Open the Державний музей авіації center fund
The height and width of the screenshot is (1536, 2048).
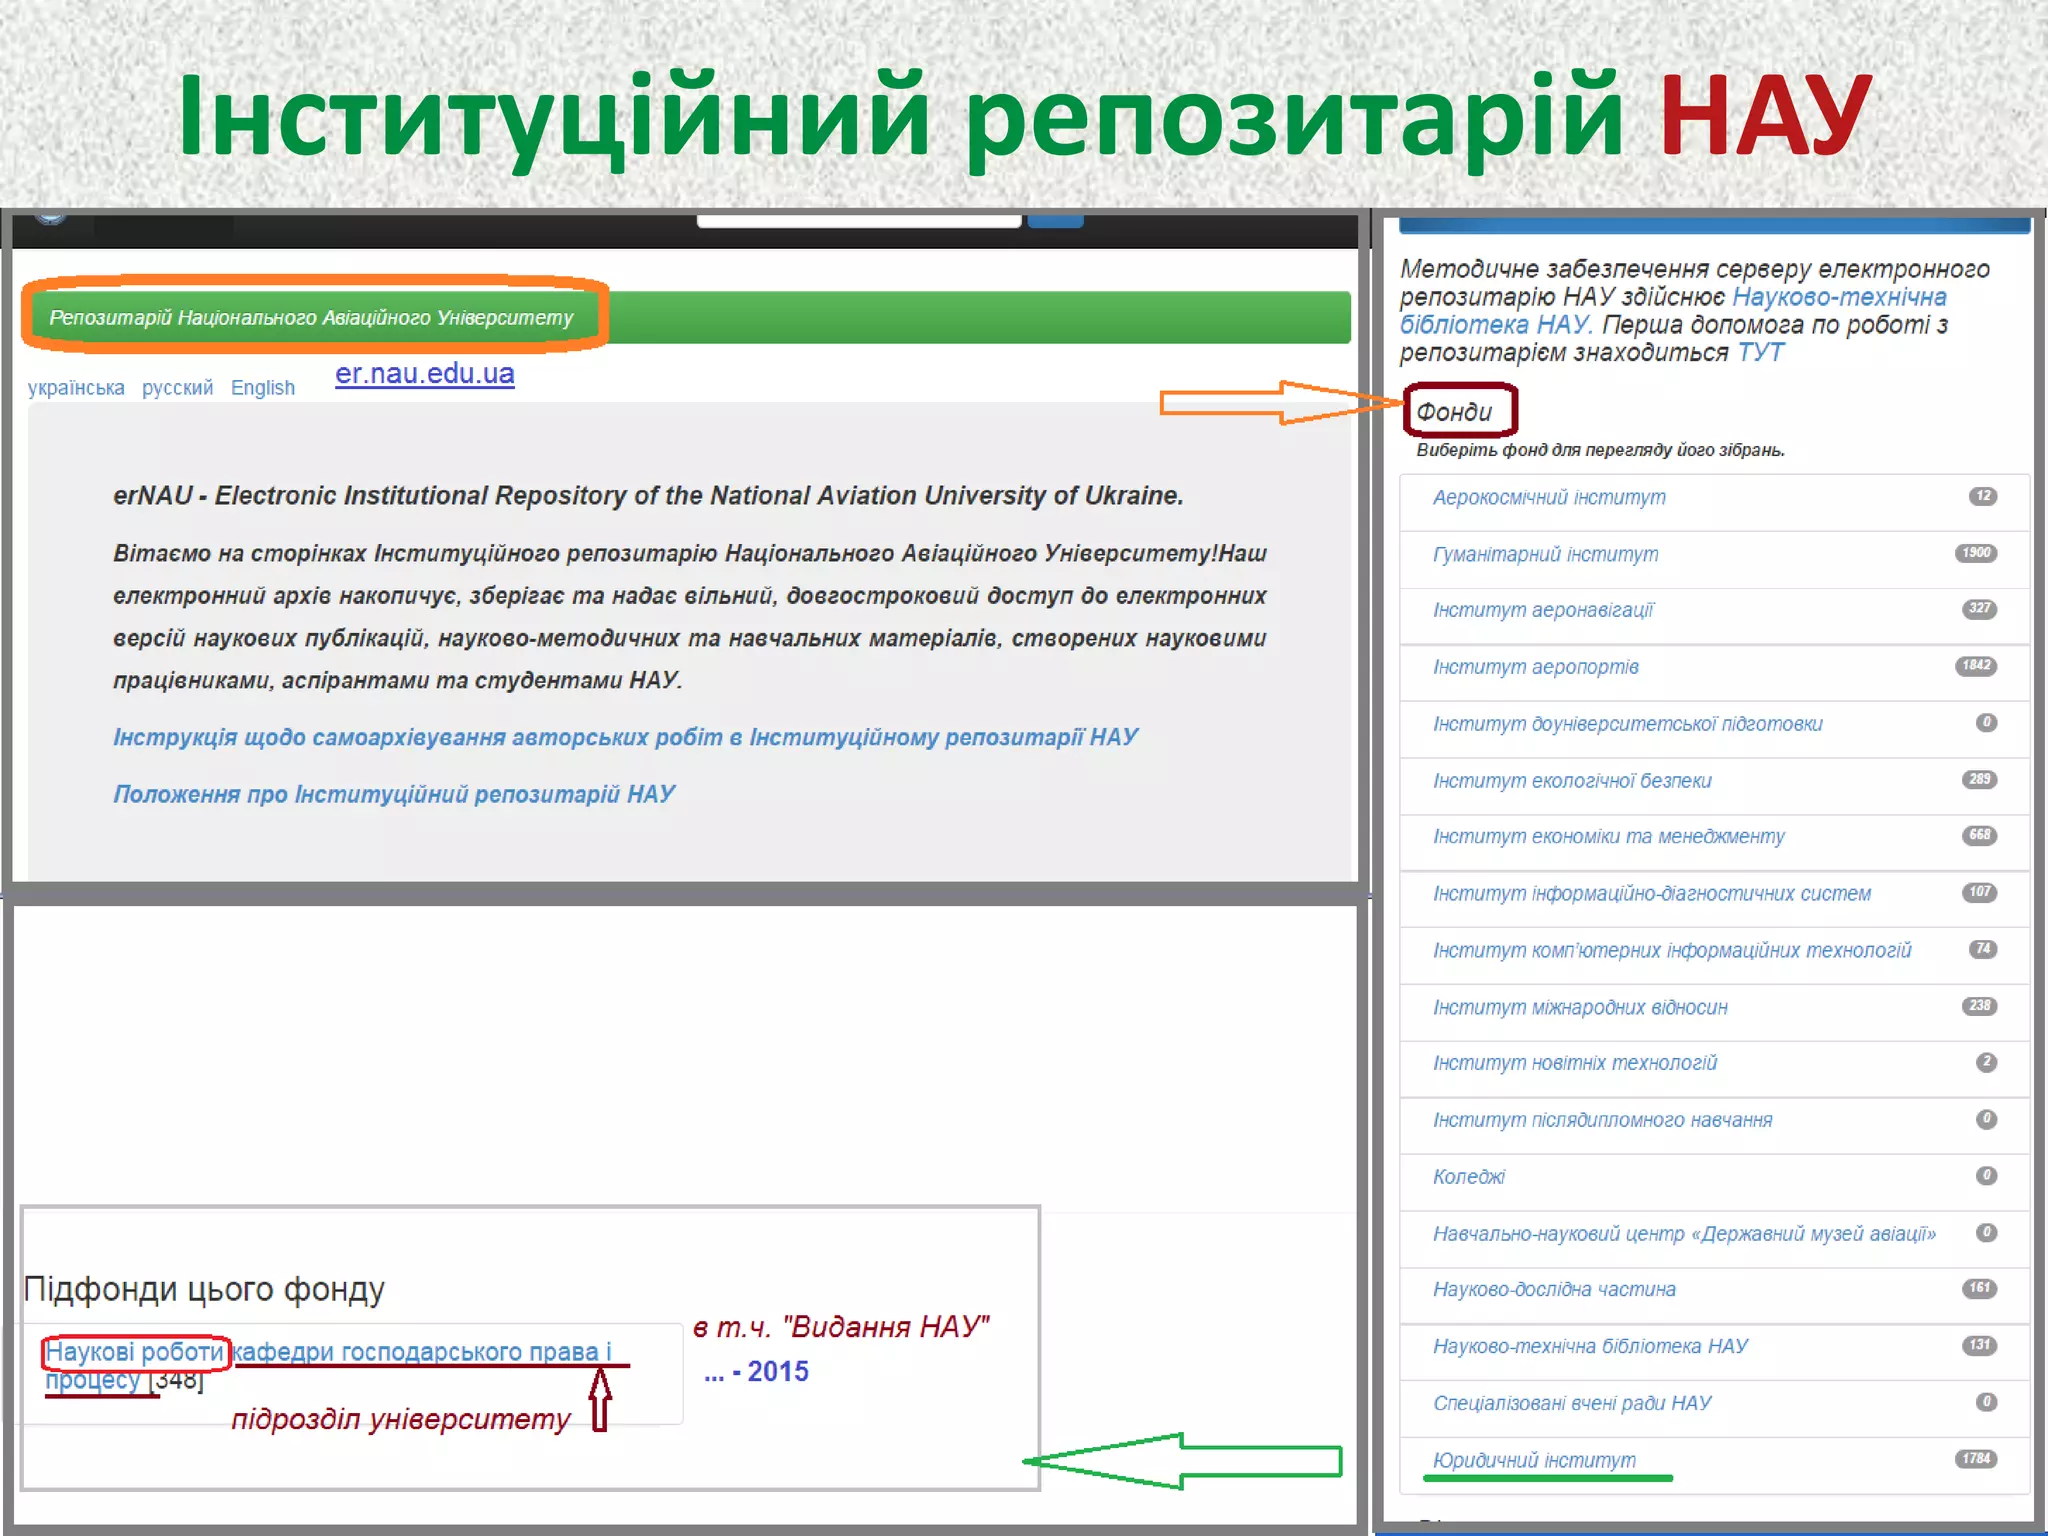pyautogui.click(x=1684, y=1234)
